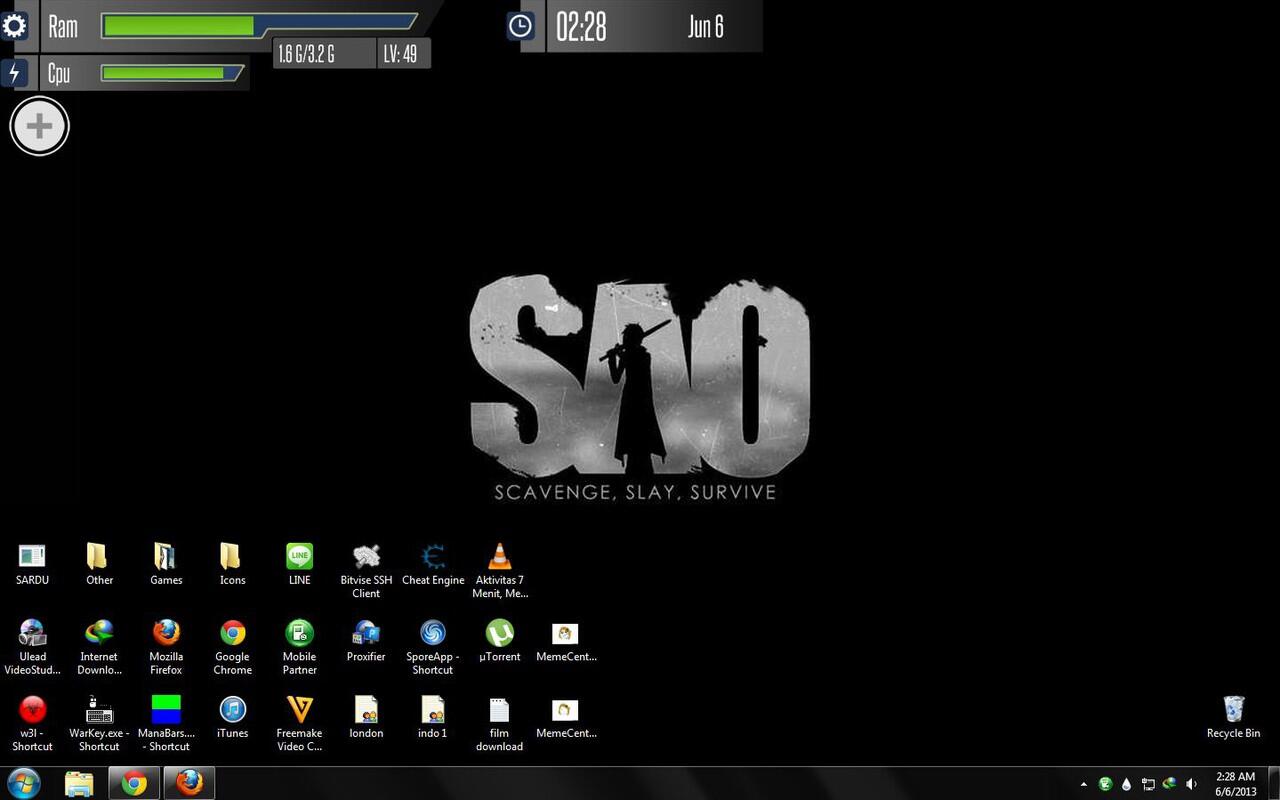
Task: Select the w3l - Shortcut icon
Action: pyautogui.click(x=32, y=724)
